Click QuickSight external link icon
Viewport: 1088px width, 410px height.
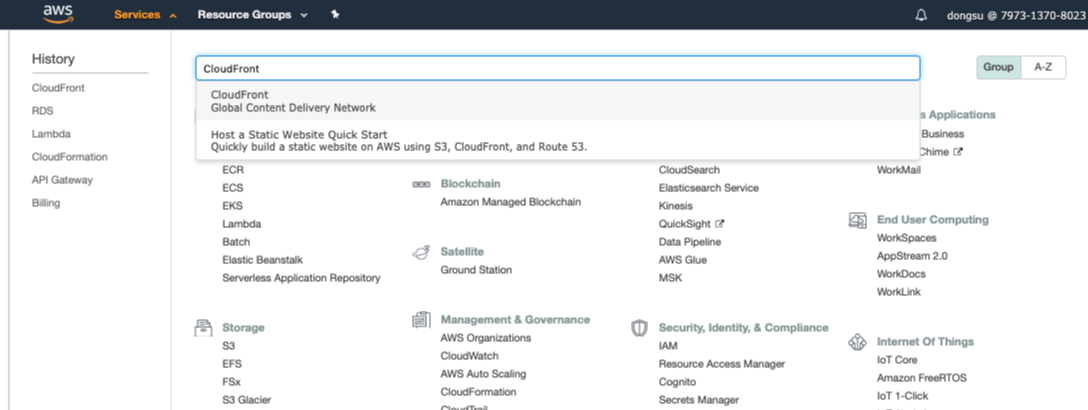720,224
